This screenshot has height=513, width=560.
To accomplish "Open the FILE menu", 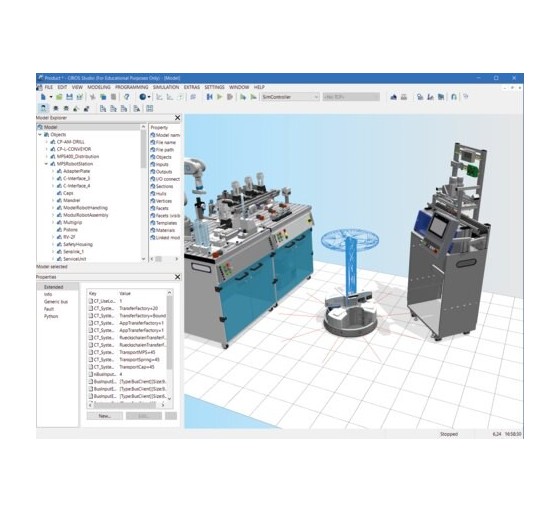I will [x=49, y=87].
